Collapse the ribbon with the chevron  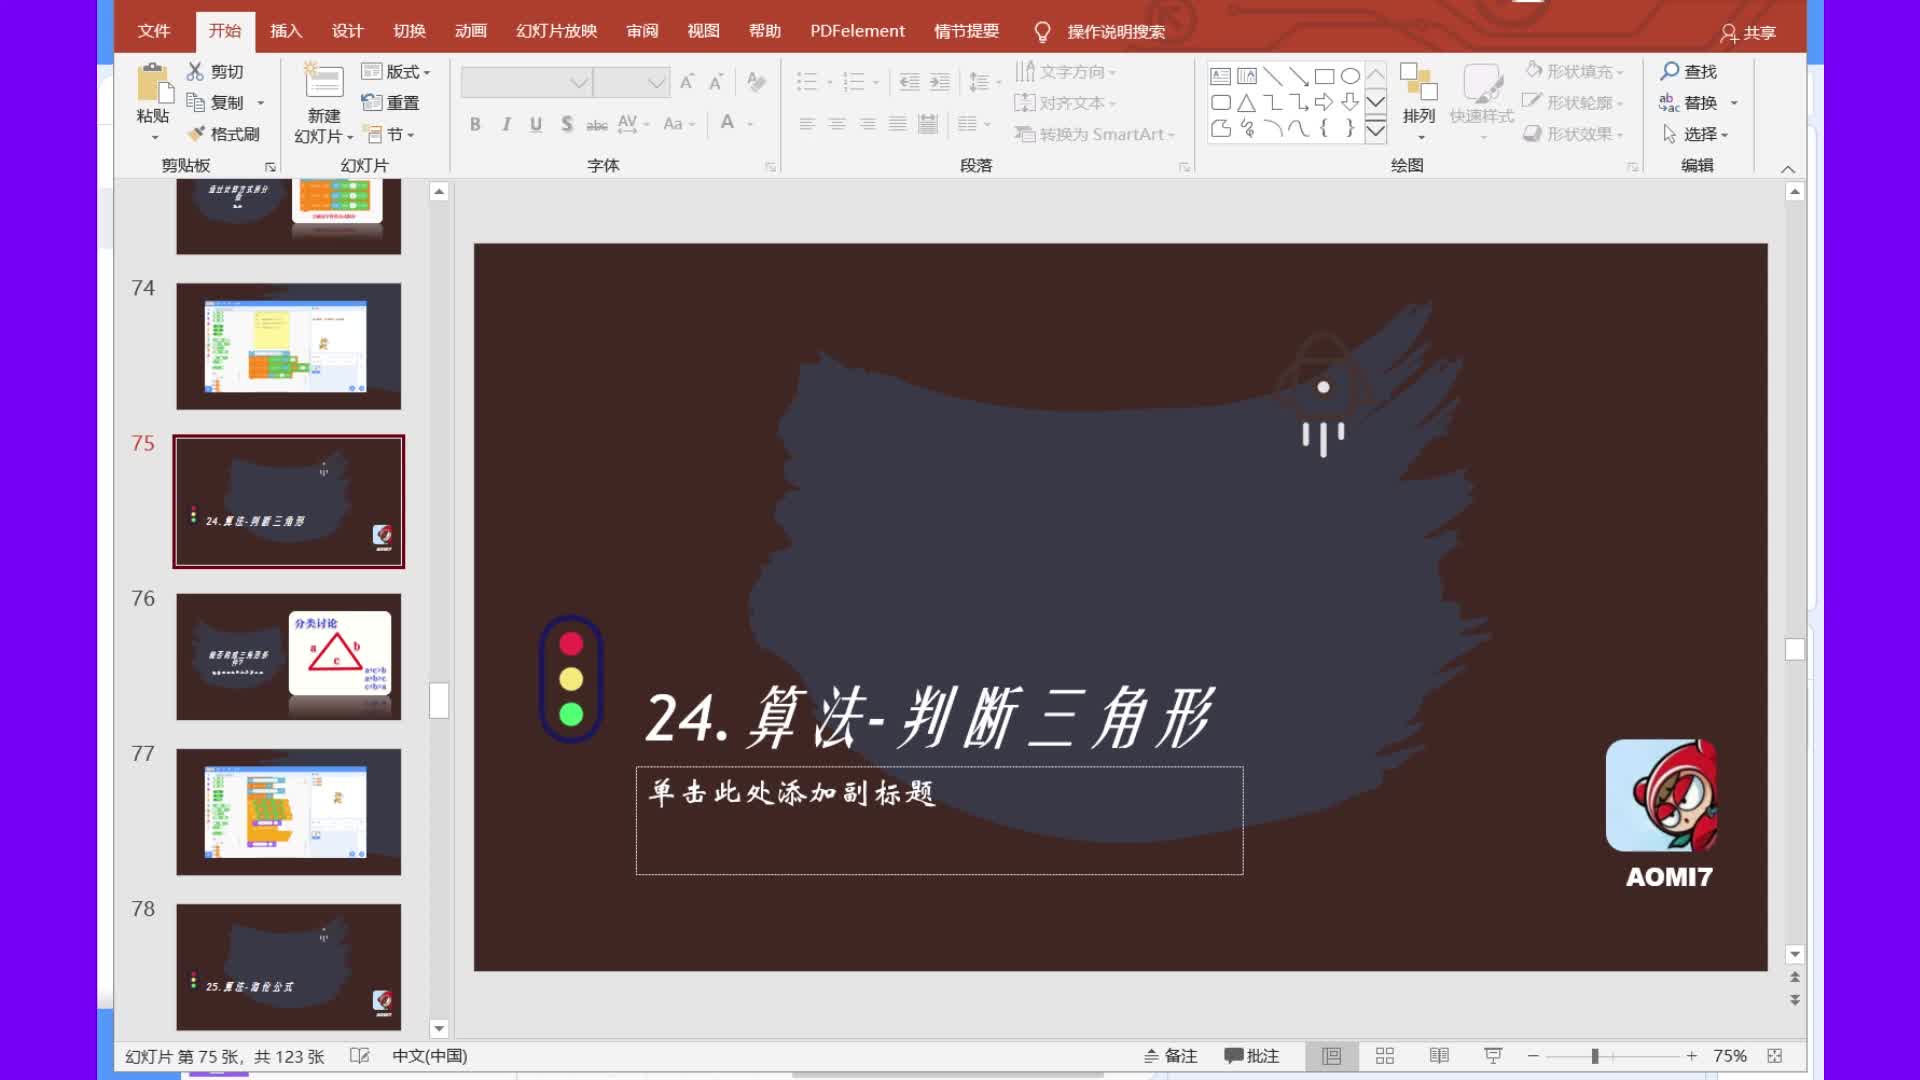click(x=1788, y=168)
